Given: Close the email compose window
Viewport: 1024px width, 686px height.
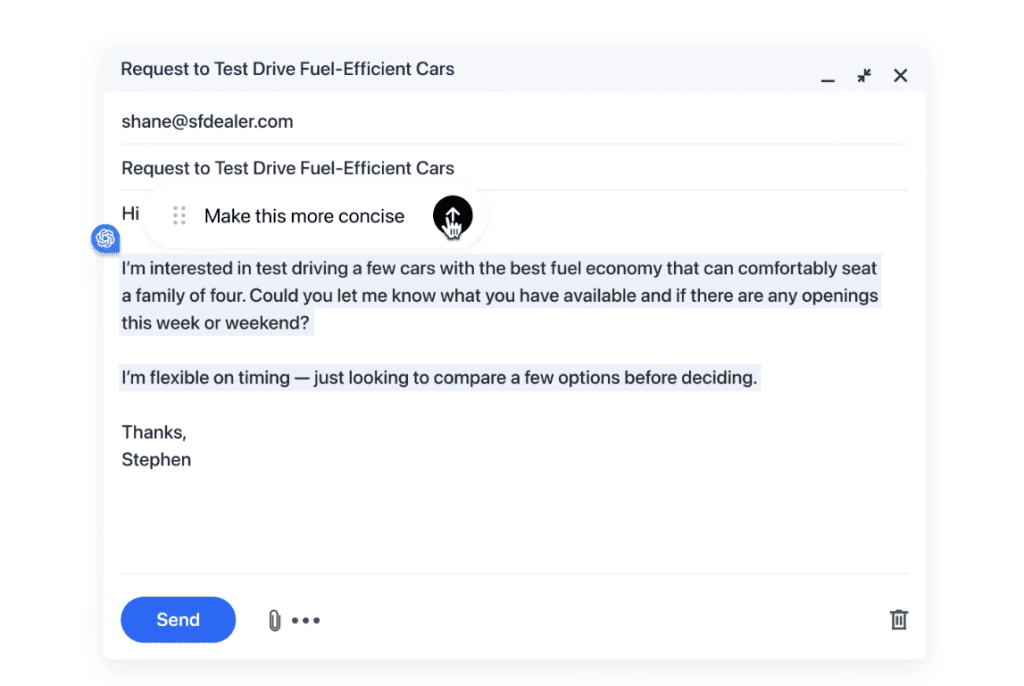Looking at the screenshot, I should [900, 76].
